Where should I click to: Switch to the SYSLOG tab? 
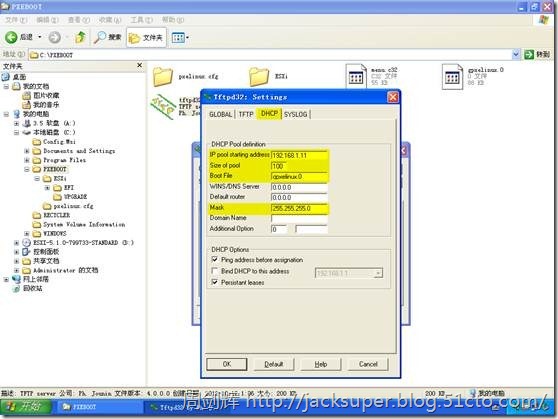click(295, 114)
